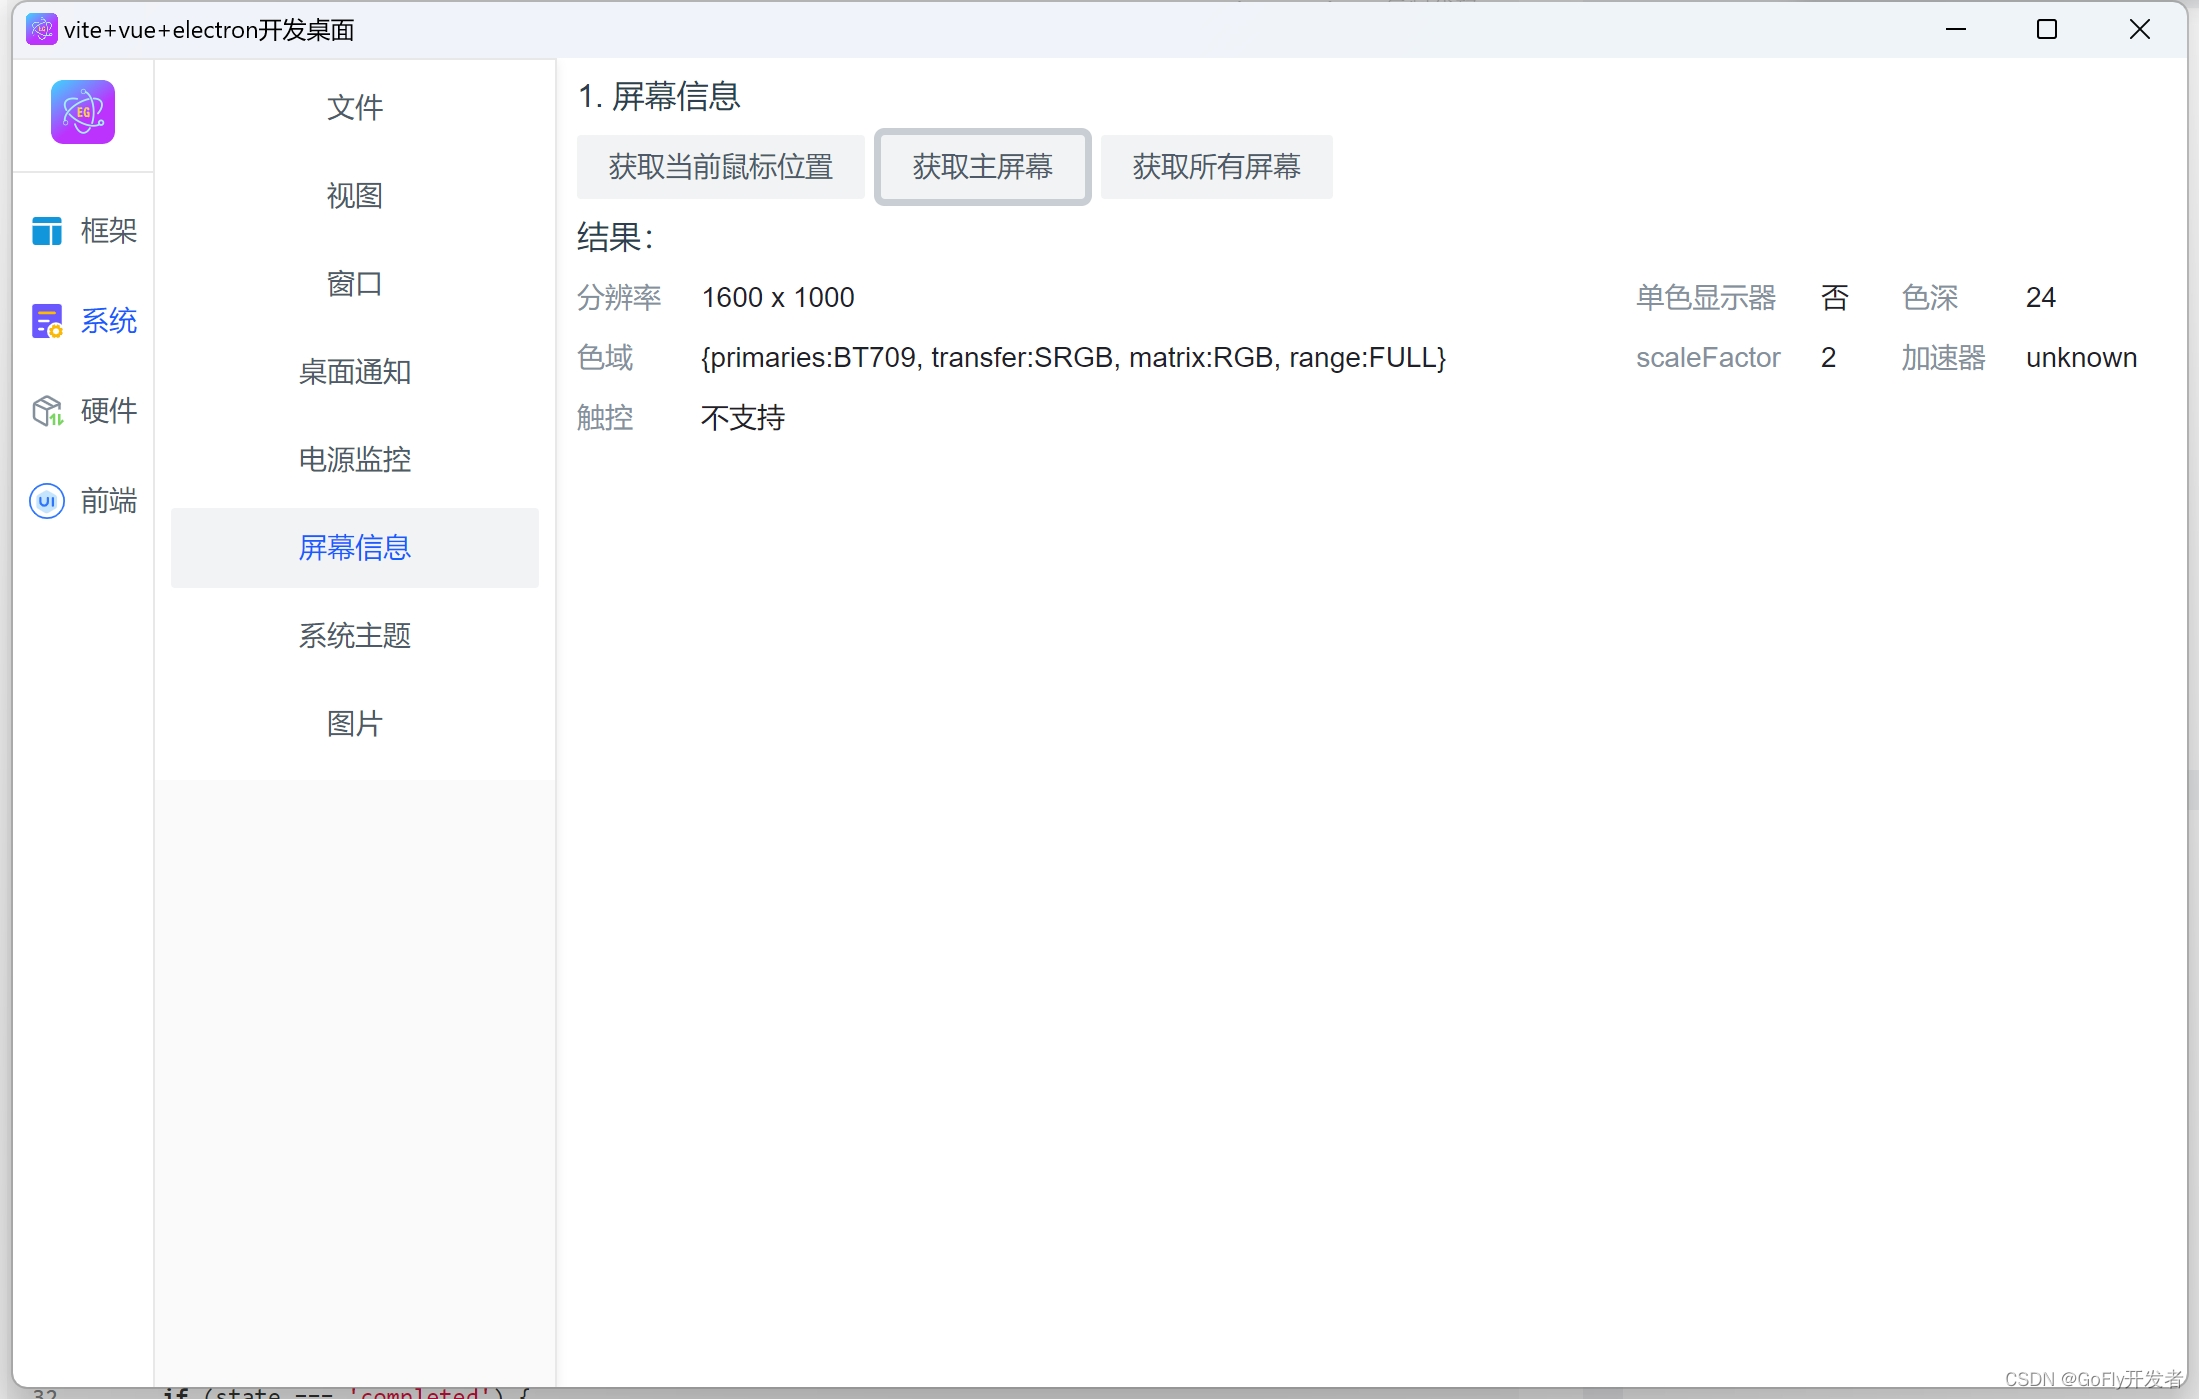Select 电源监控 from the submenu
The image size is (2199, 1399).
pos(354,459)
